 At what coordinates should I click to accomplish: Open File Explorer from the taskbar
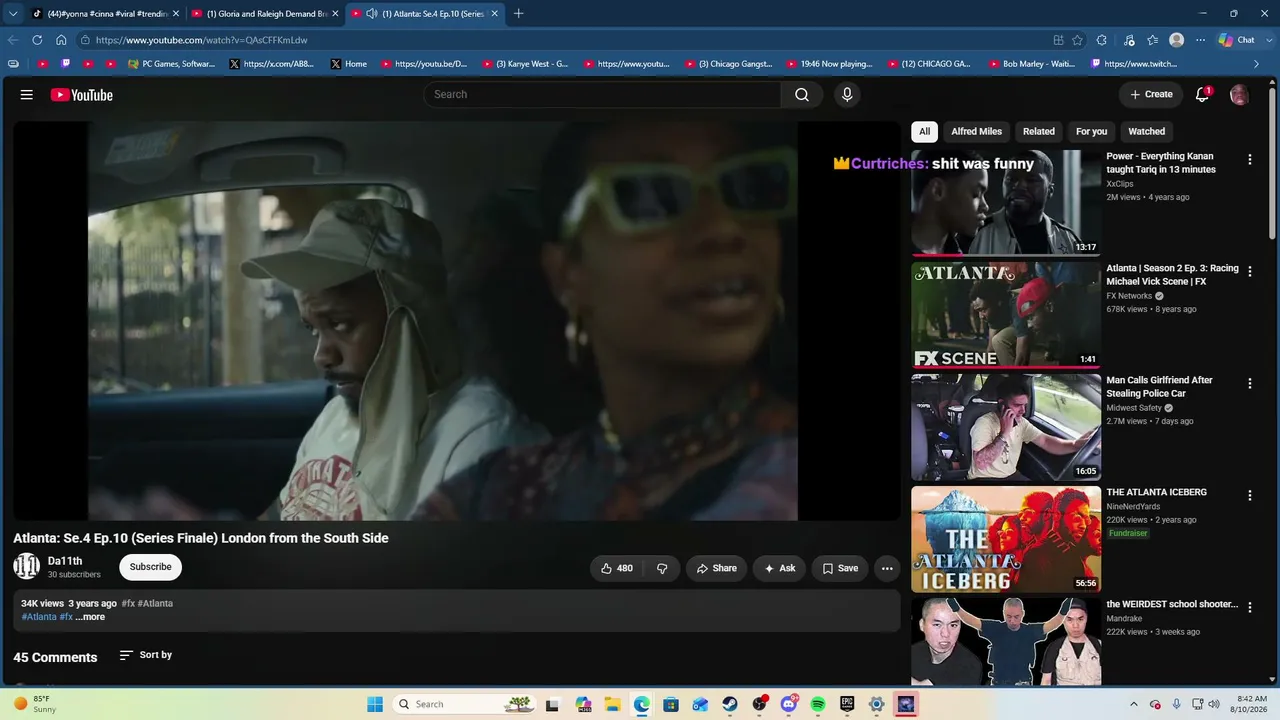coord(612,704)
